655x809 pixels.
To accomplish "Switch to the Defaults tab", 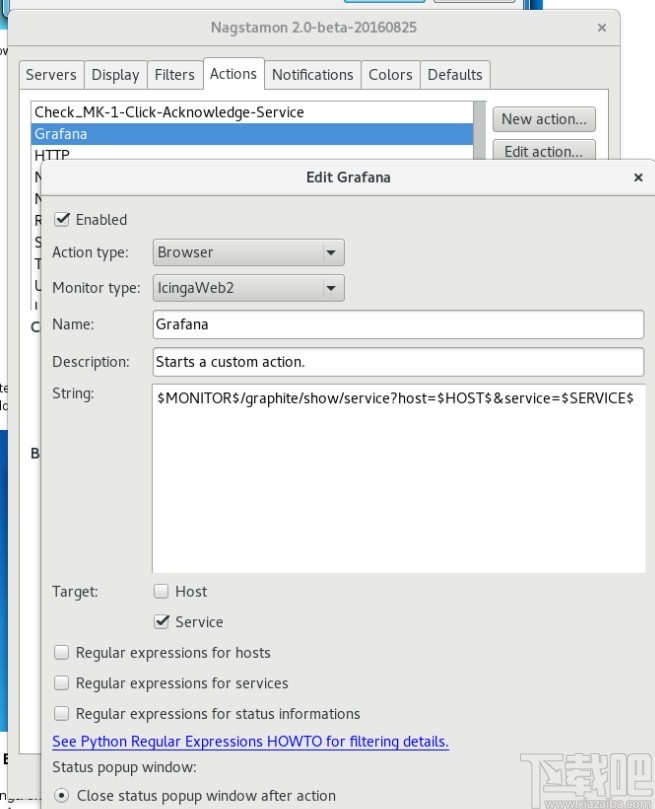I will [455, 75].
